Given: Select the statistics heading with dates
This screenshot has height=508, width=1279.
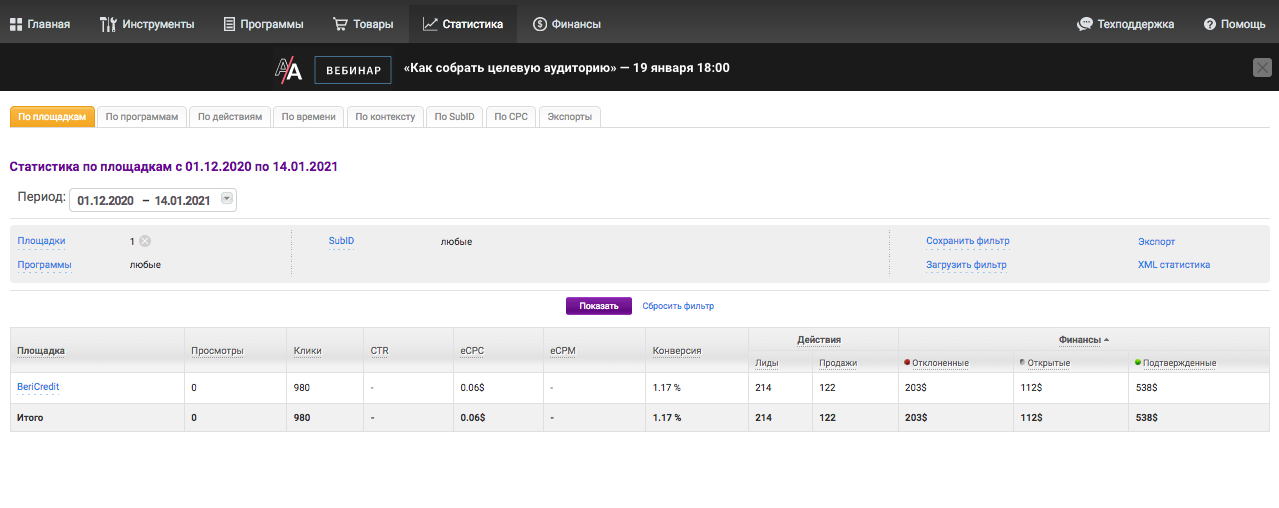Looking at the screenshot, I should [x=173, y=167].
